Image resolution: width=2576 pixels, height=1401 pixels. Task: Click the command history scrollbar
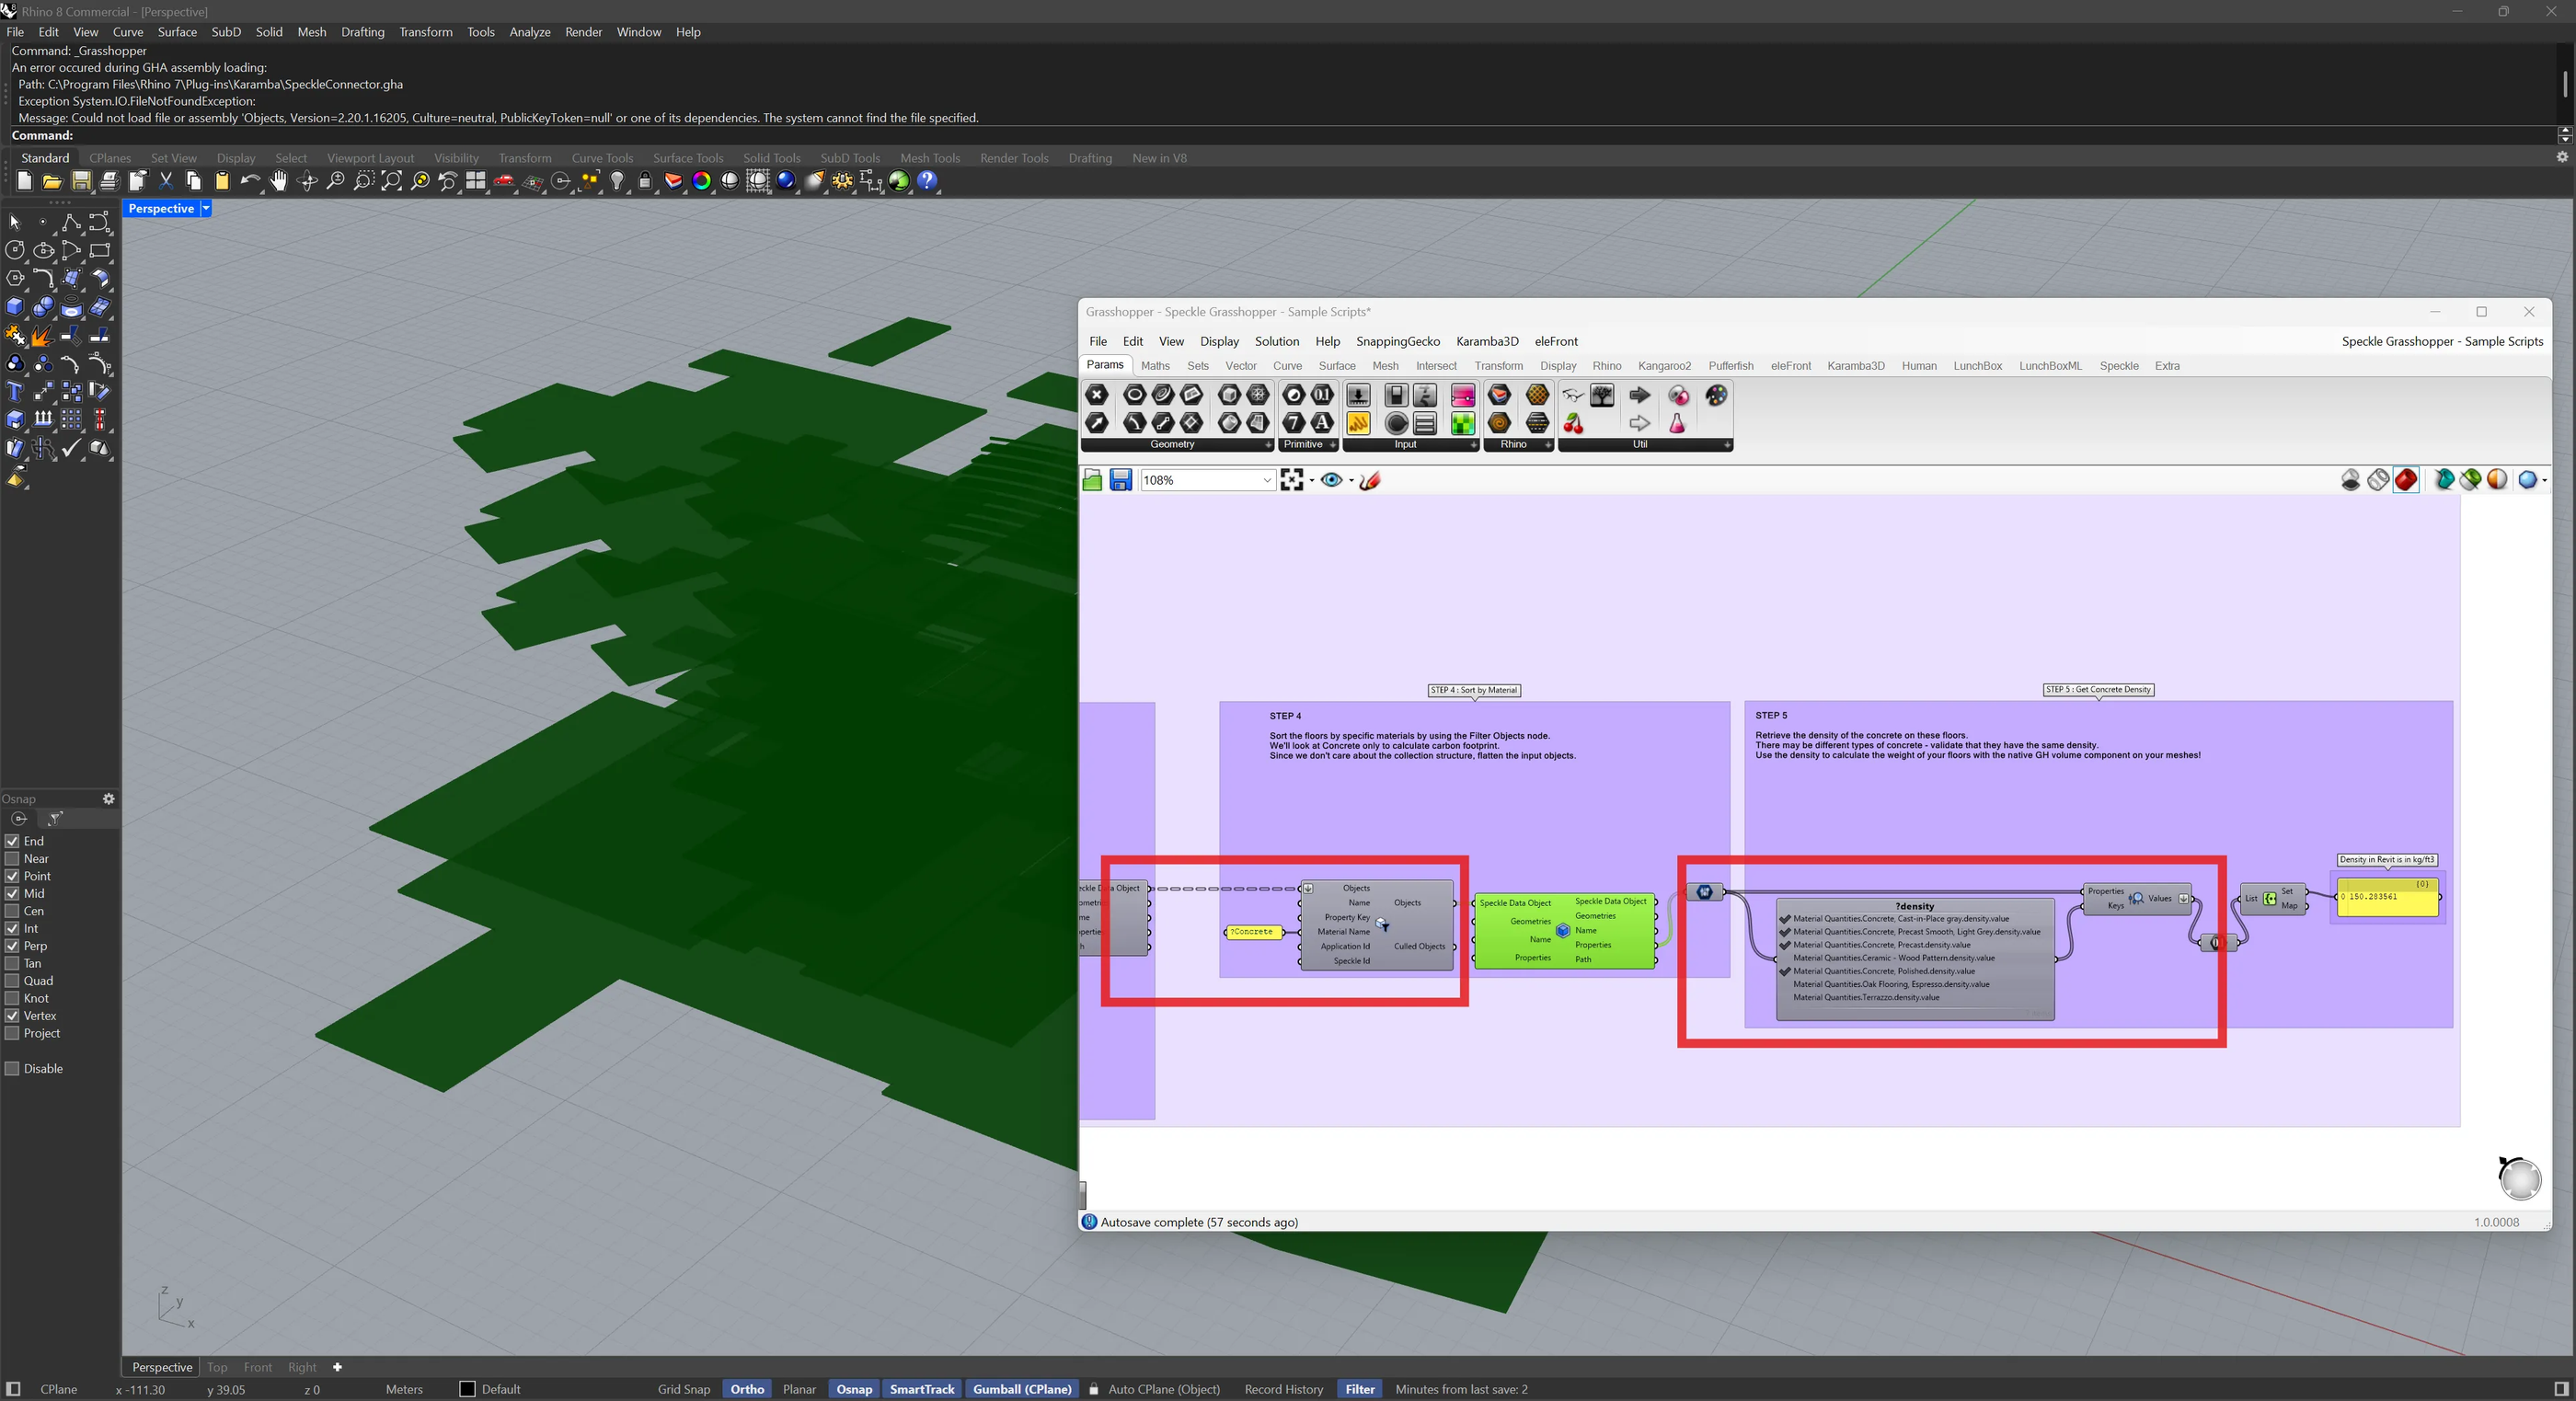[2564, 84]
